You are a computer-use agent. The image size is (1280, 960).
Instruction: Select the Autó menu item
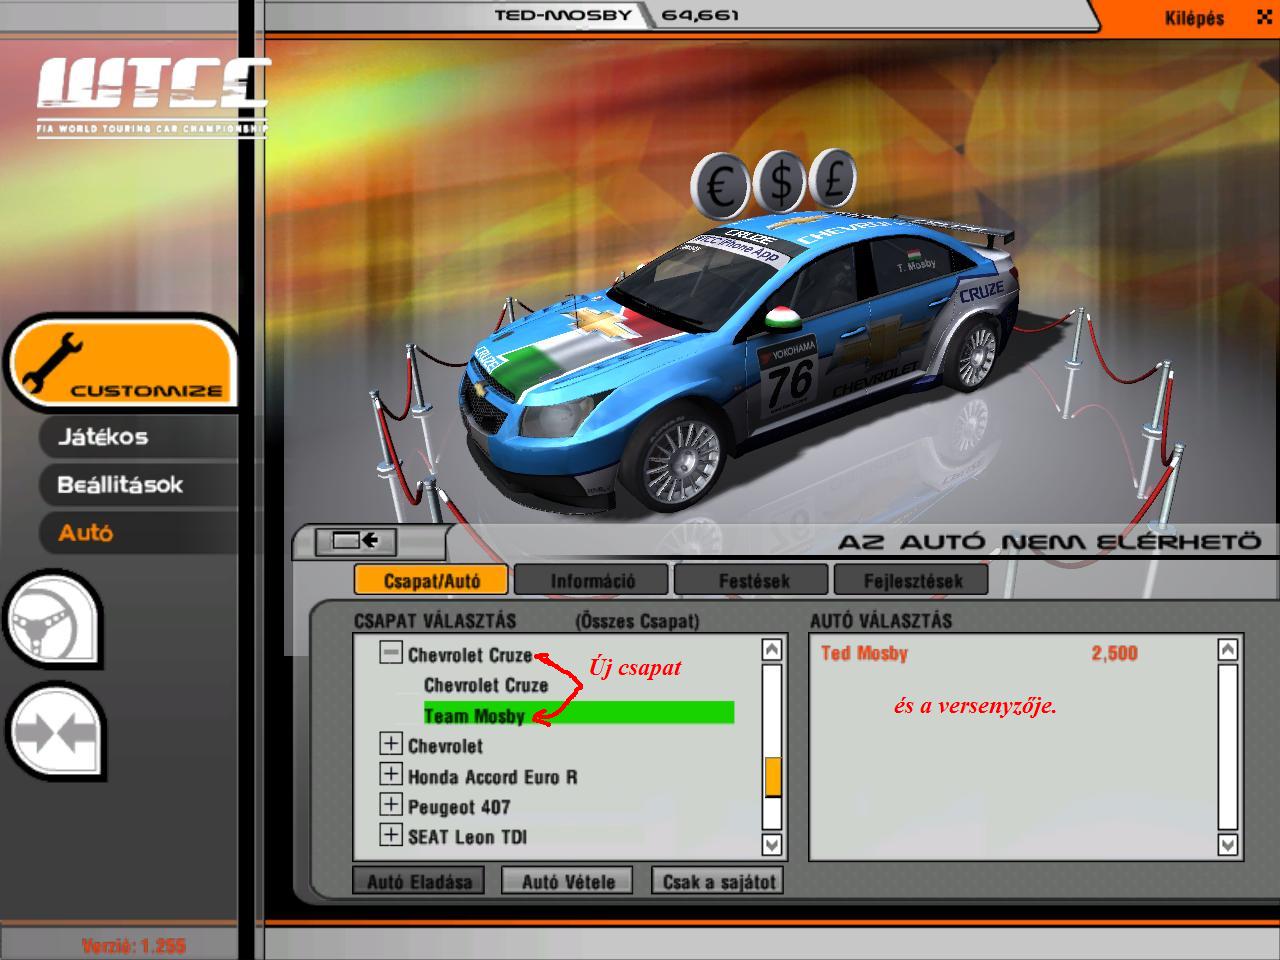(x=86, y=533)
